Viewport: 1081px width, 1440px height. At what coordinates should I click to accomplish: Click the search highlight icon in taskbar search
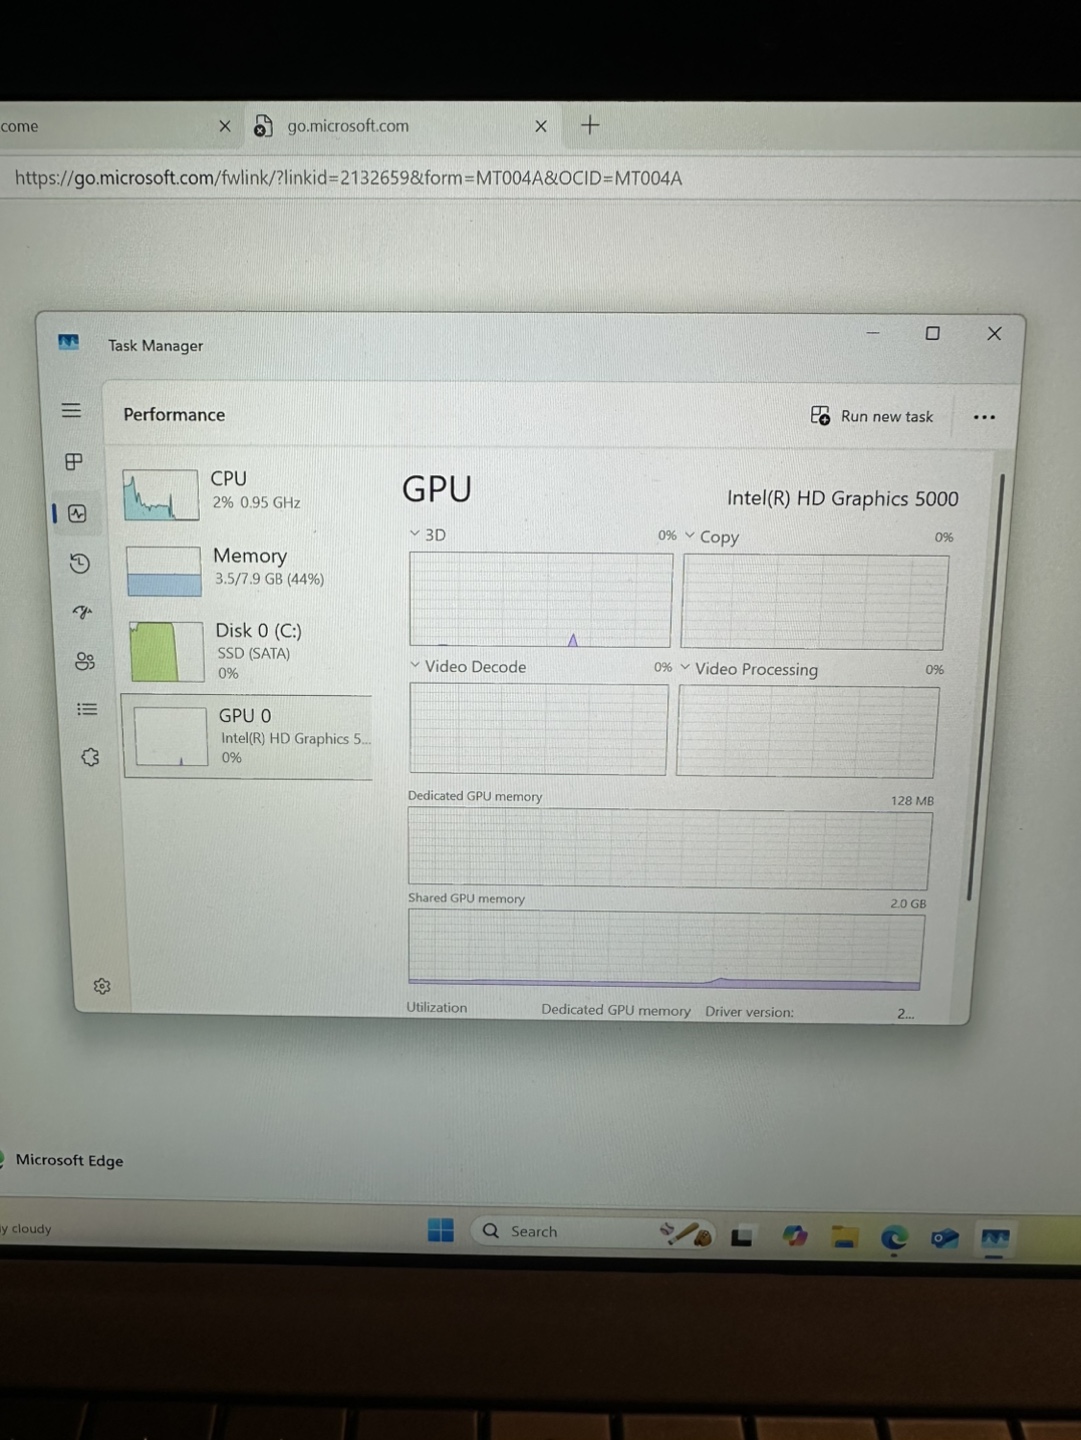(x=687, y=1234)
